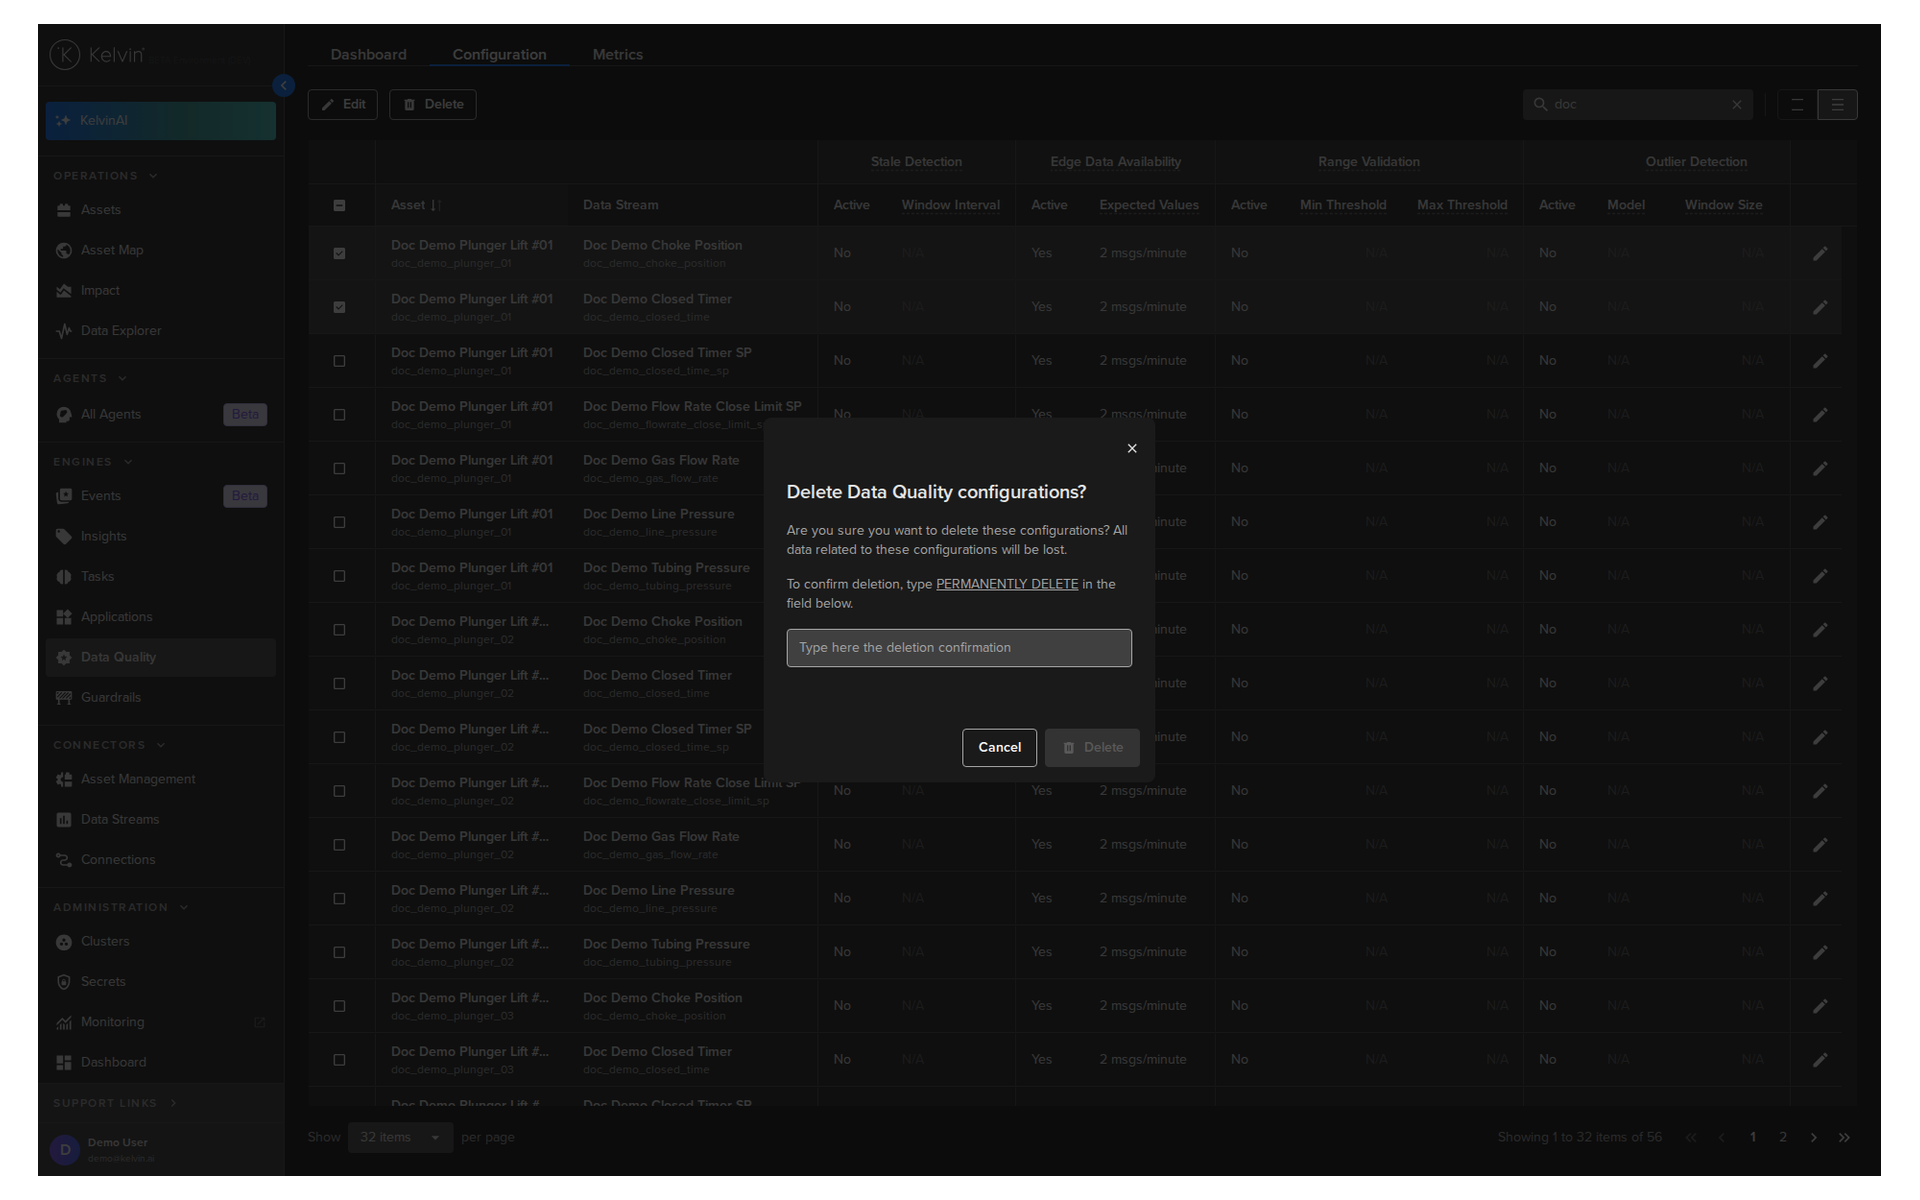1920x1200 pixels.
Task: Open Secrets in the sidebar
Action: coord(160,982)
